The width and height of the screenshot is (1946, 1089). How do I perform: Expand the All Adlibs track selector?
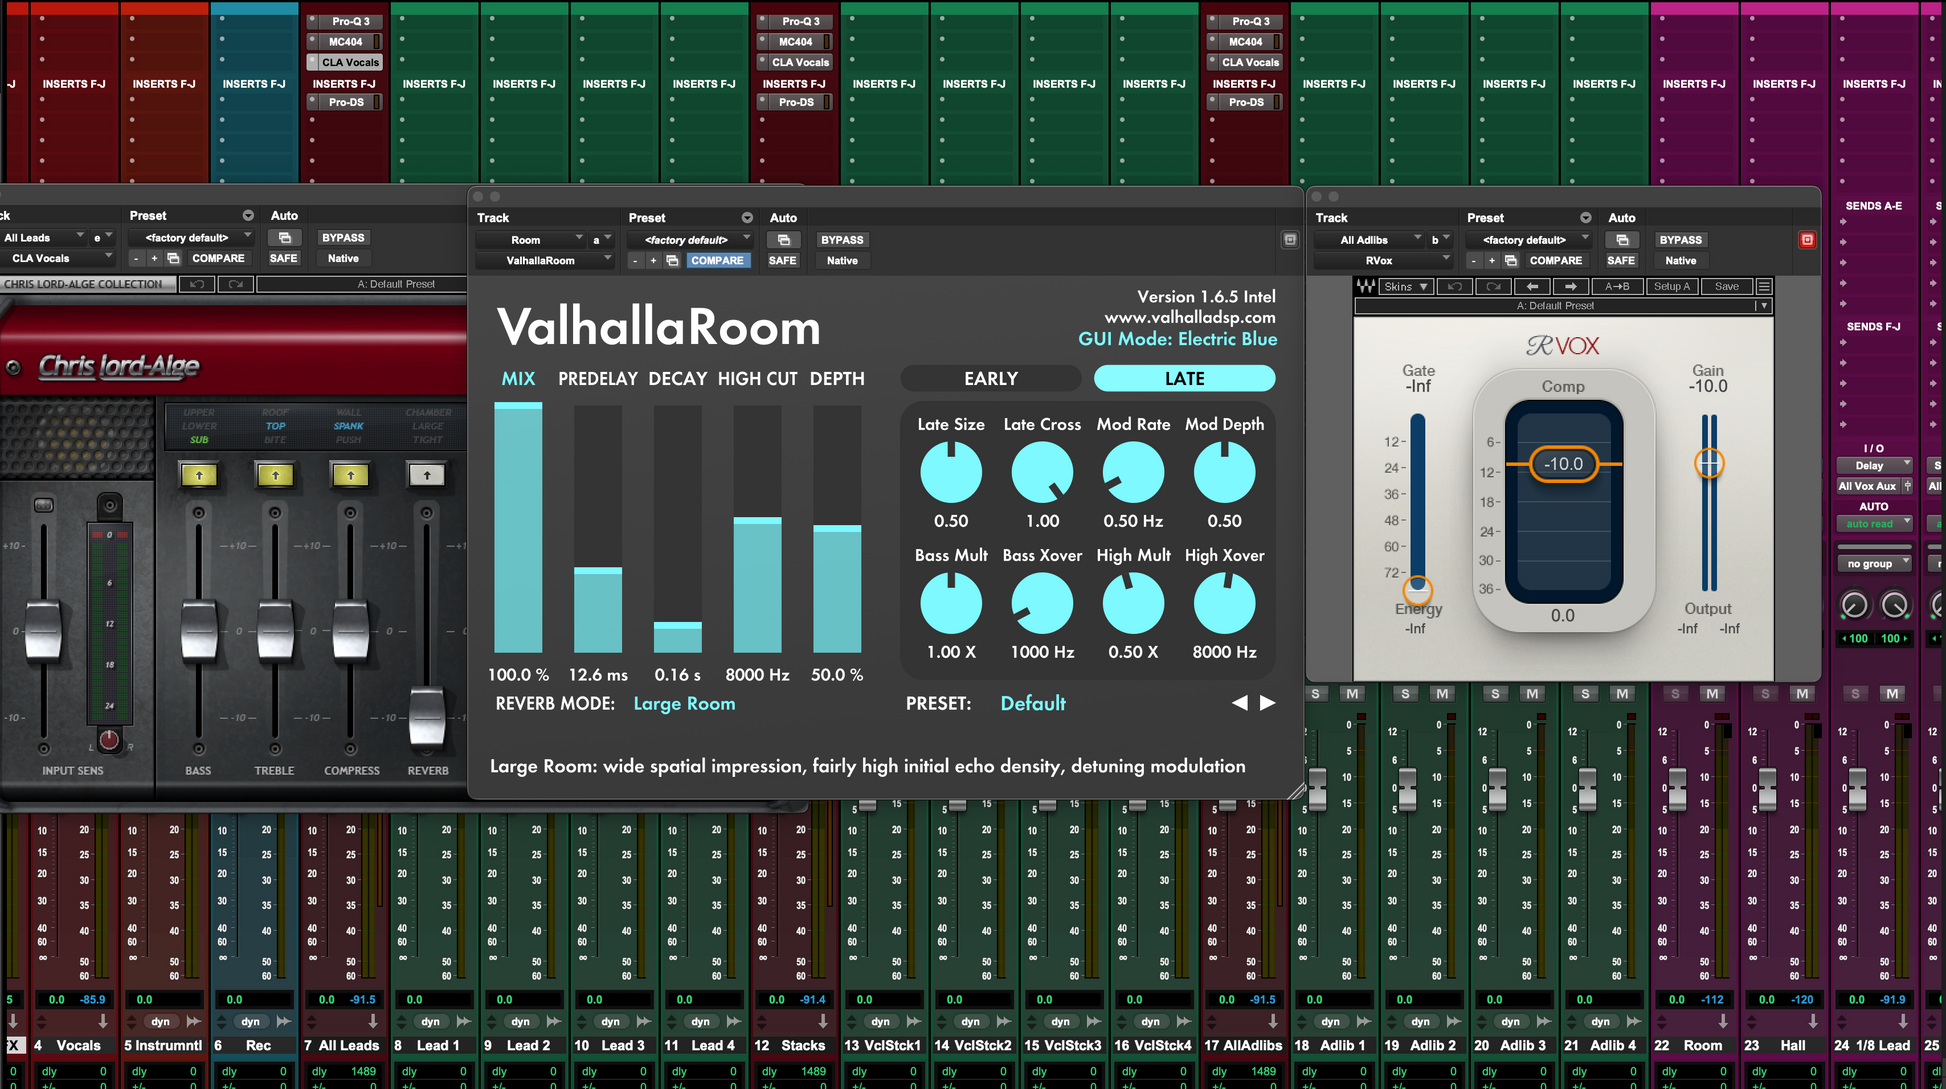1370,240
